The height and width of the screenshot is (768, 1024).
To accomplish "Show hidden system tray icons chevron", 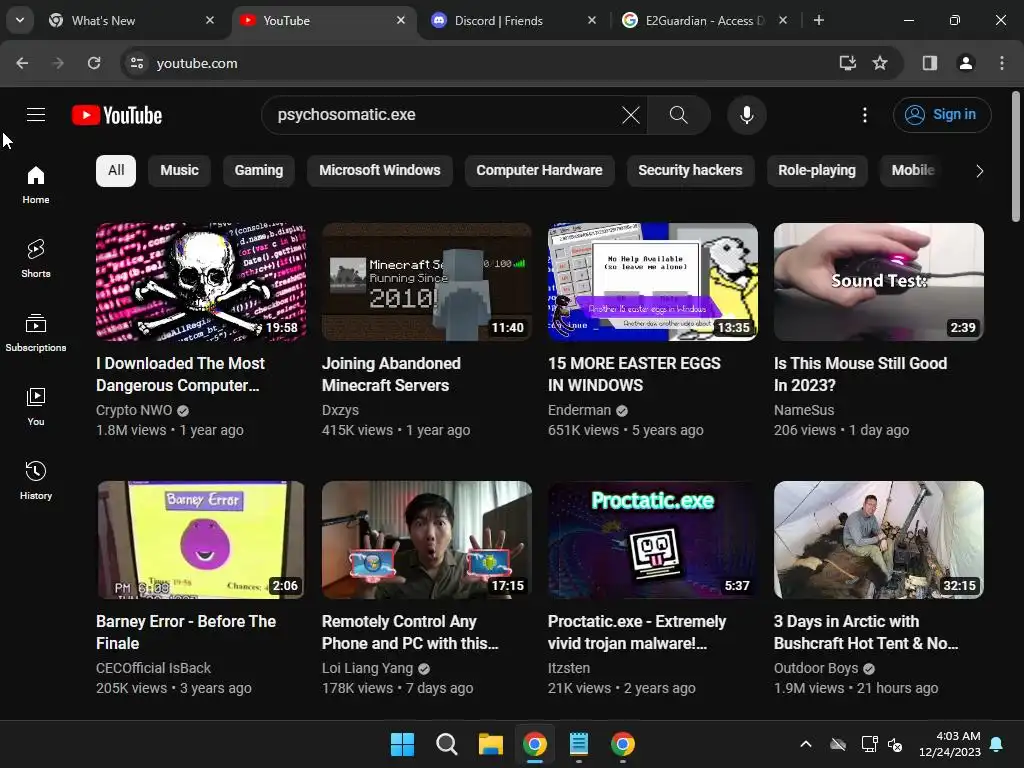I will pyautogui.click(x=806, y=744).
